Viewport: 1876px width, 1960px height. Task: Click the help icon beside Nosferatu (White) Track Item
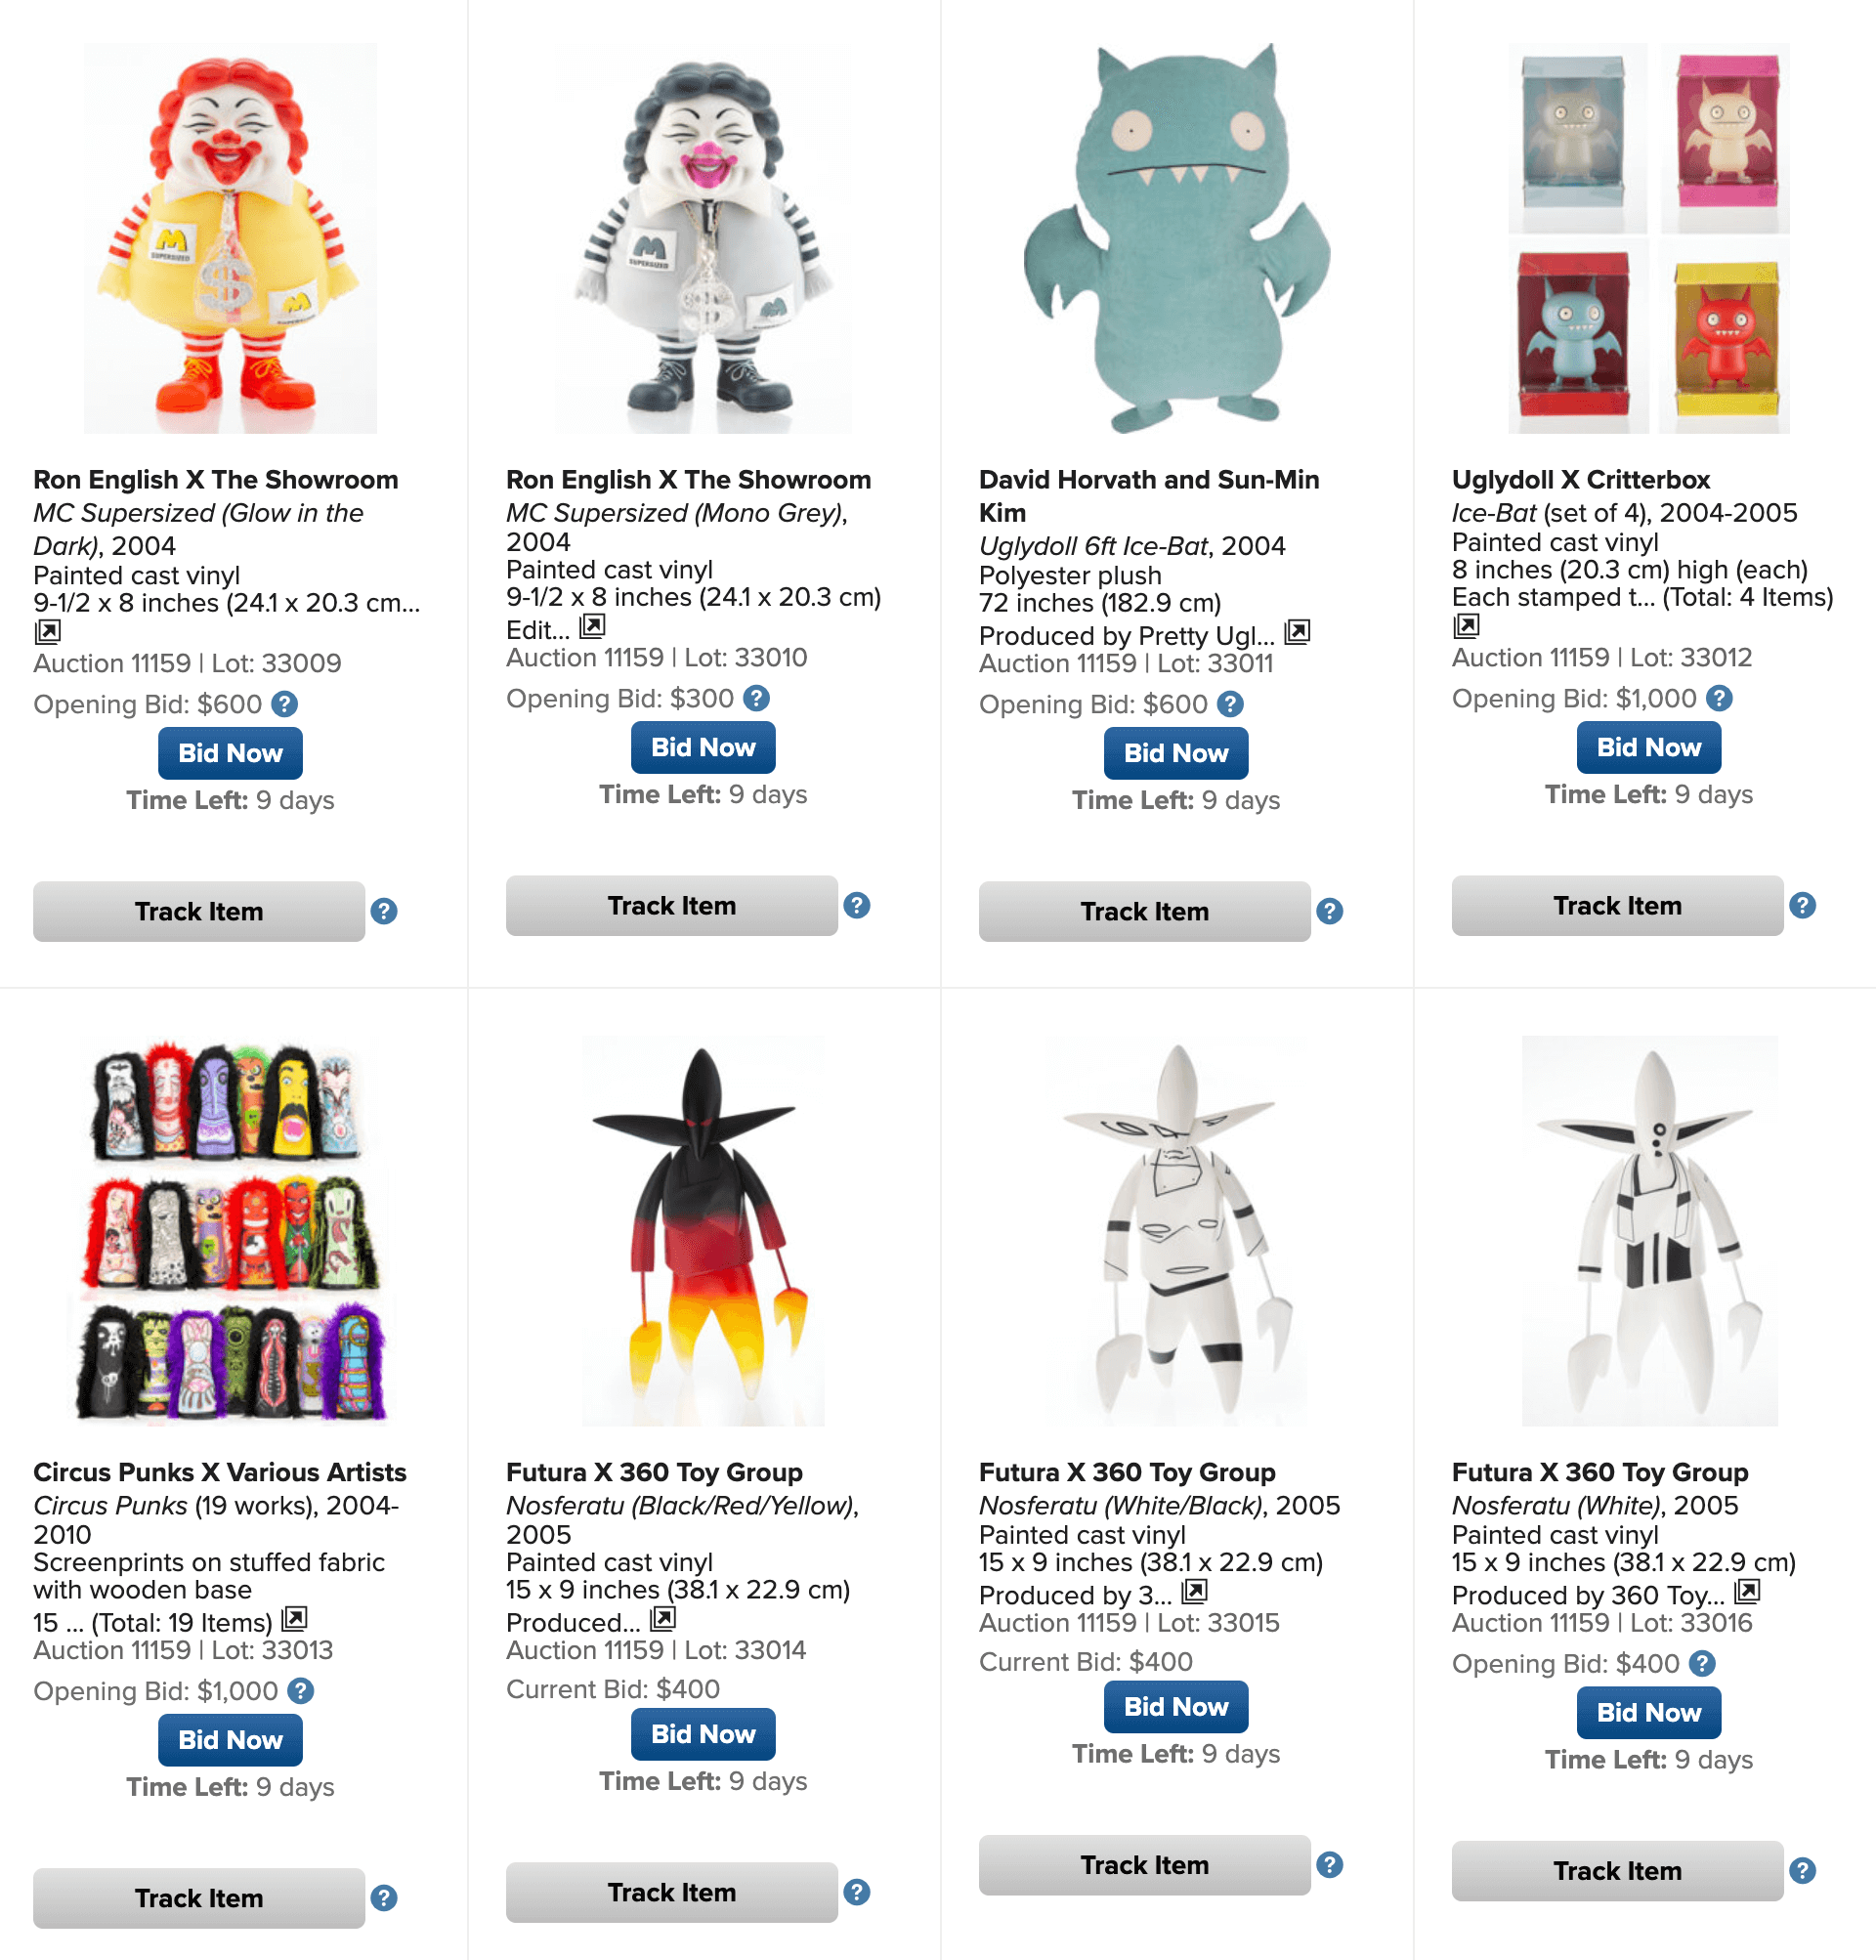point(1802,1870)
